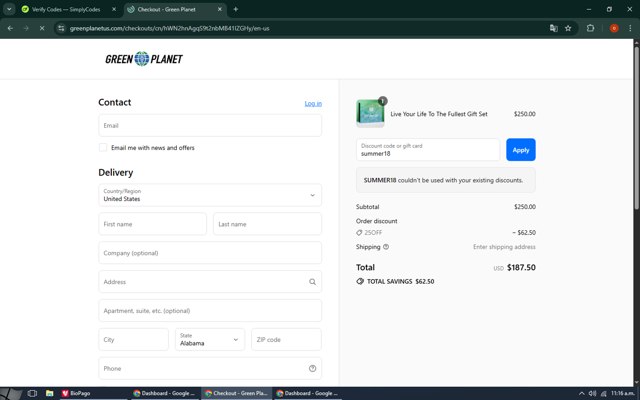Open the Chrome profile avatar
The height and width of the screenshot is (400, 640).
pyautogui.click(x=614, y=28)
